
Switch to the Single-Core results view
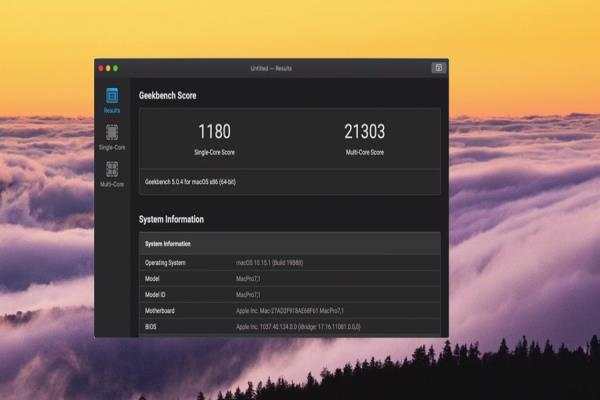pos(112,136)
